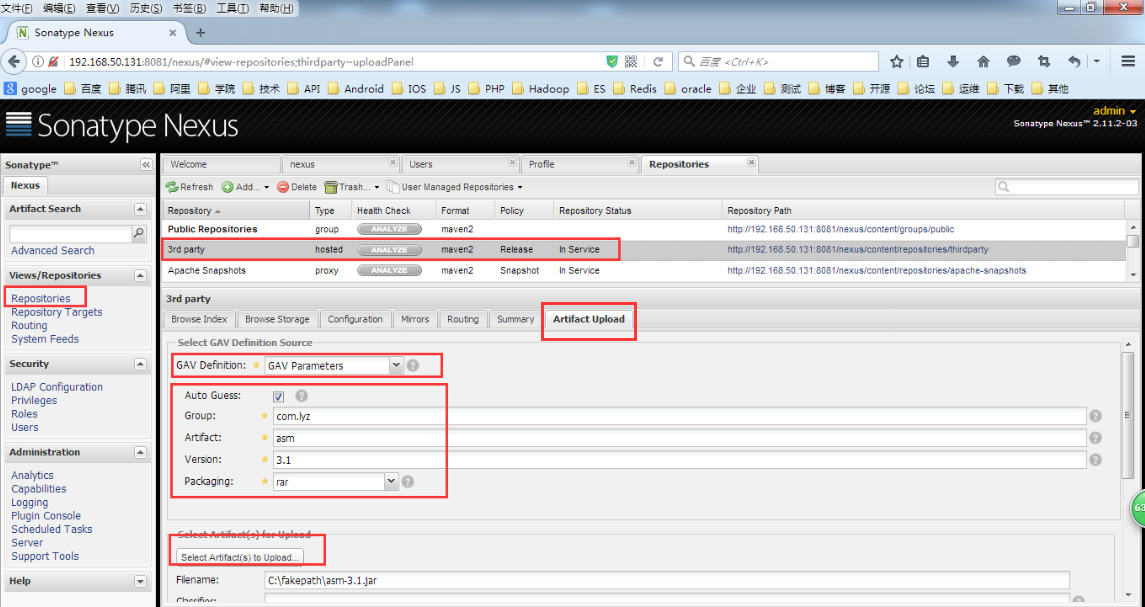This screenshot has height=607, width=1145.
Task: Open Scheduled Tasks link
Action: [52, 530]
